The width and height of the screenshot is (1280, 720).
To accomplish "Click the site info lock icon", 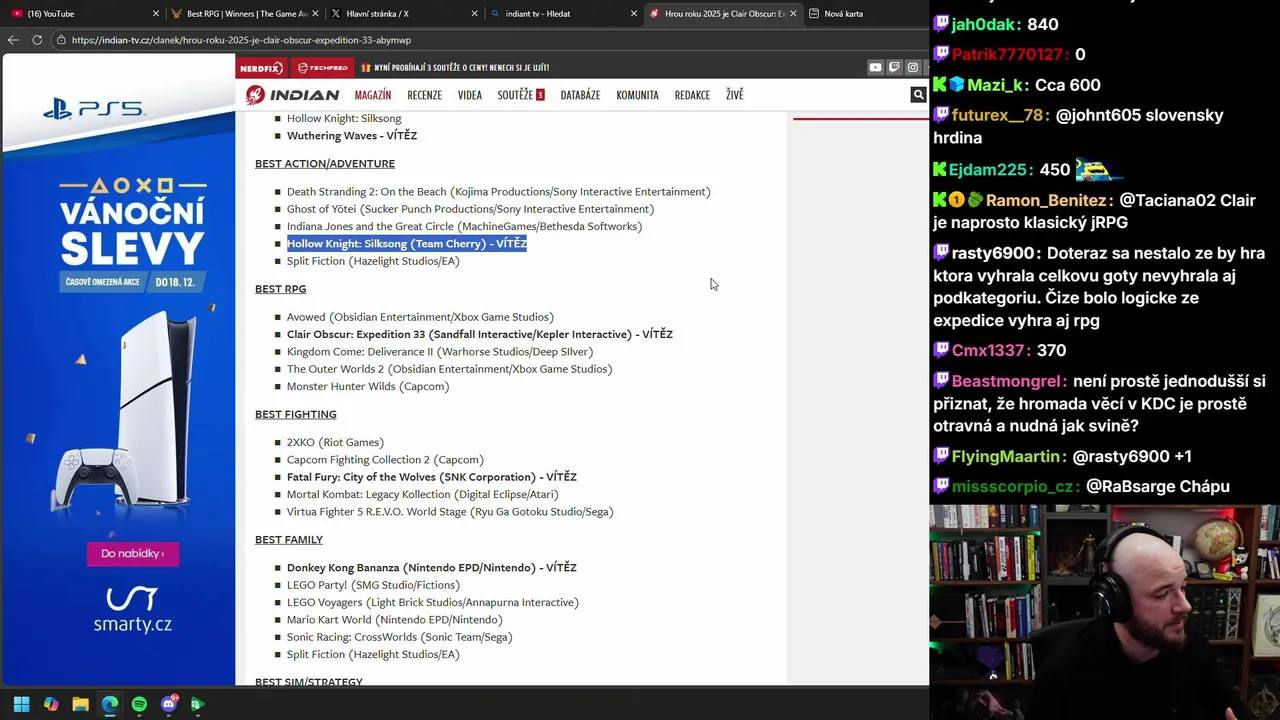I will point(61,40).
